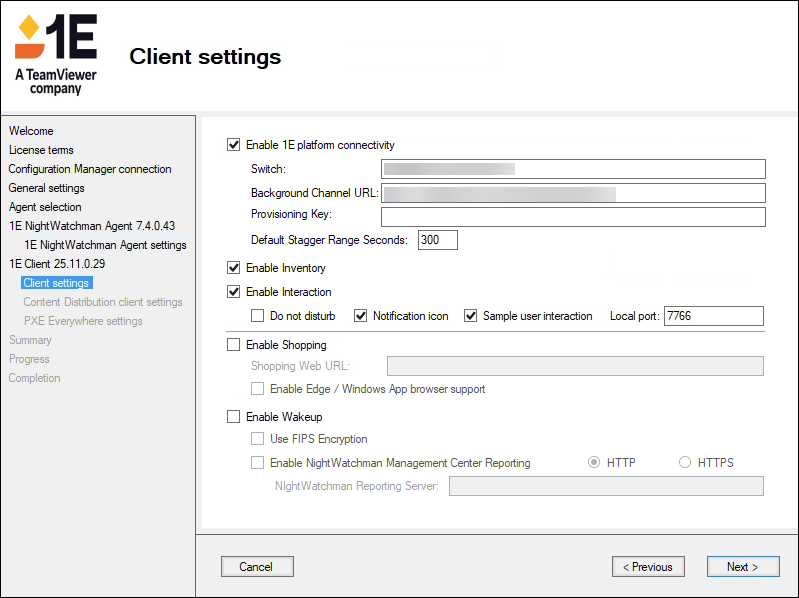This screenshot has height=598, width=799.
Task: Enable the Shopping checkbox
Action: 234,345
